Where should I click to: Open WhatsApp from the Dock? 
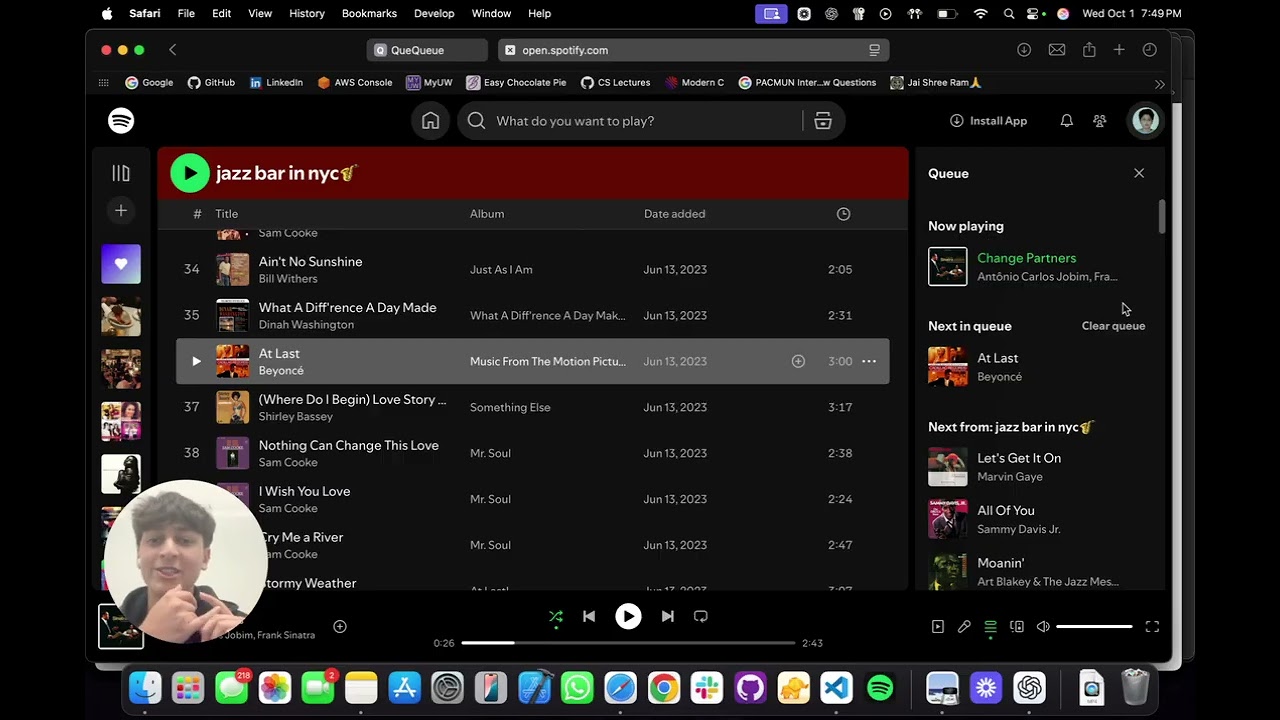pyautogui.click(x=577, y=688)
